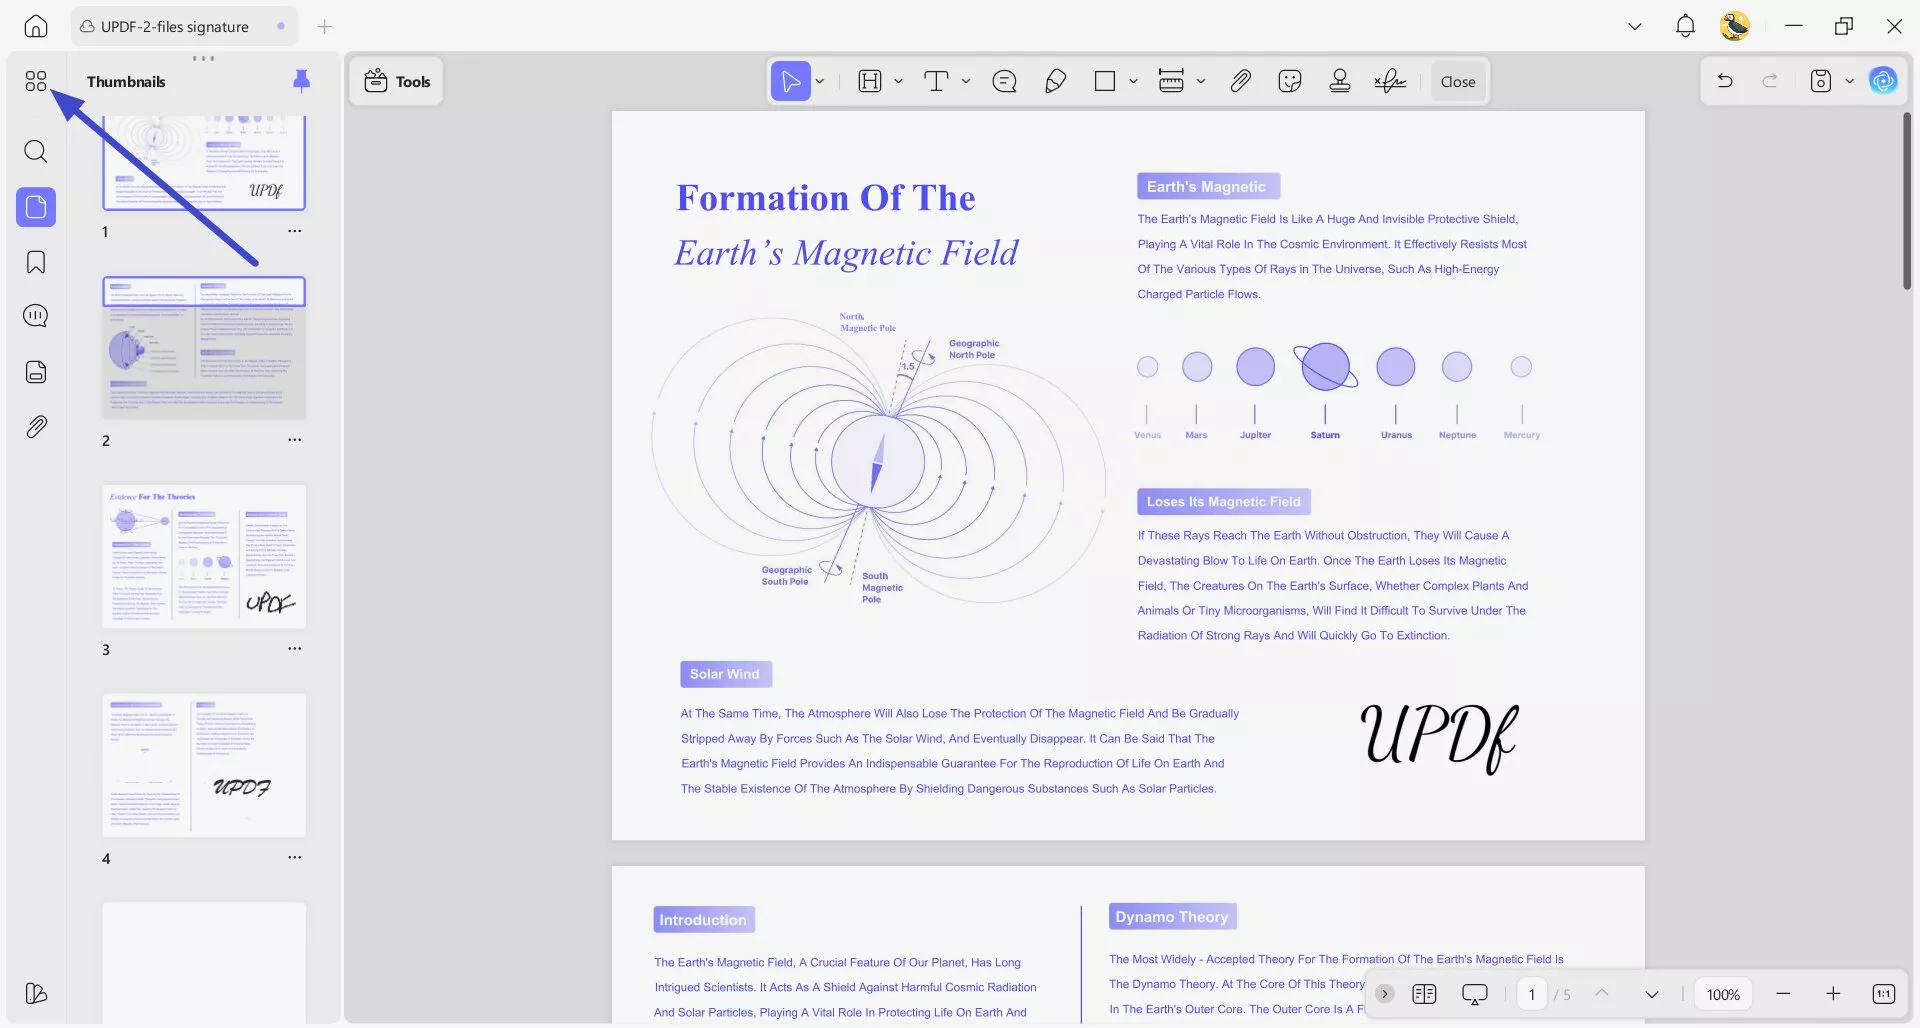1920x1028 pixels.
Task: Open the Comment tool
Action: (1005, 81)
